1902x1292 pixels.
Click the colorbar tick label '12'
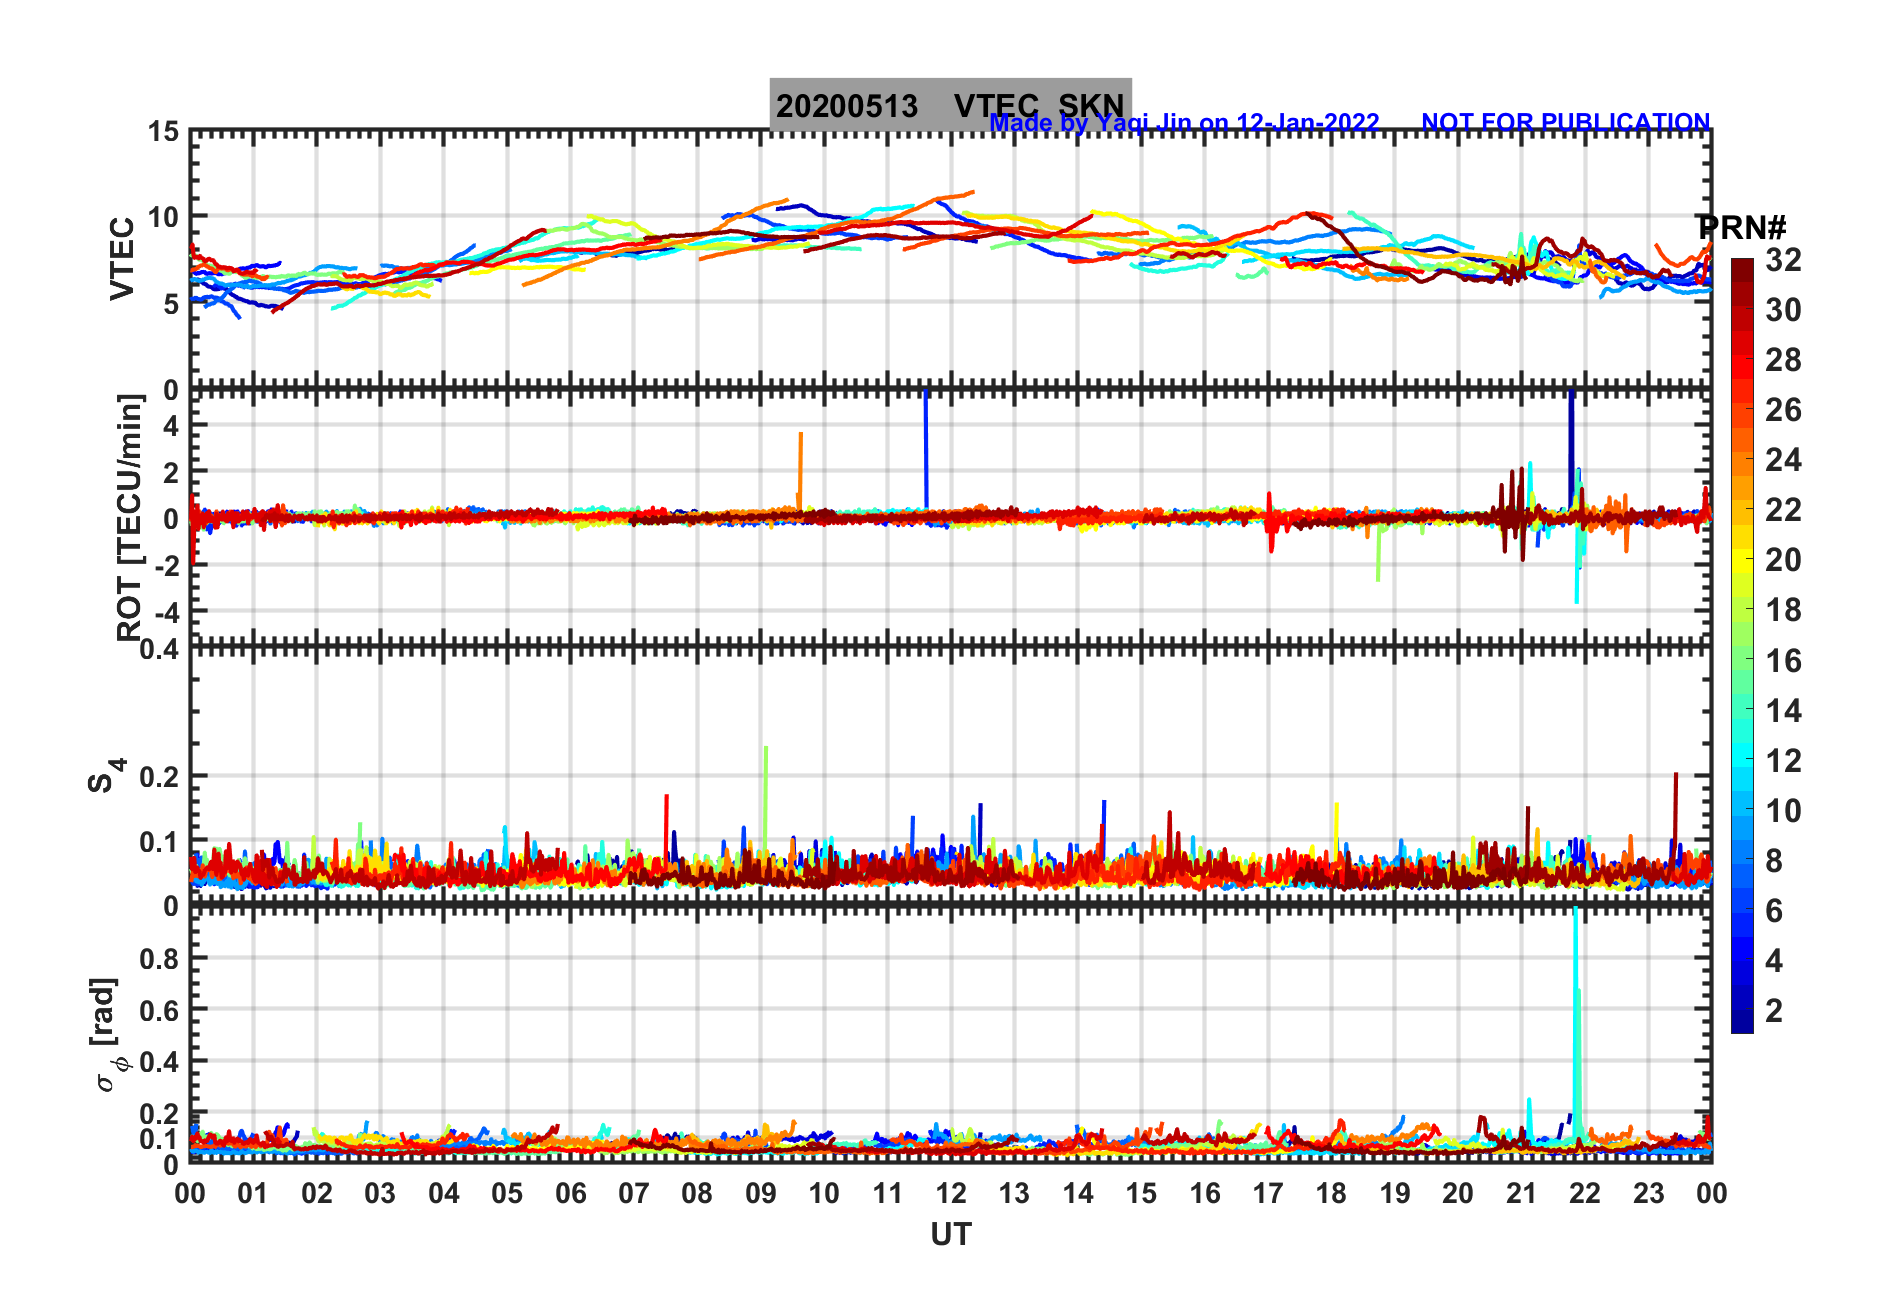coord(1783,761)
